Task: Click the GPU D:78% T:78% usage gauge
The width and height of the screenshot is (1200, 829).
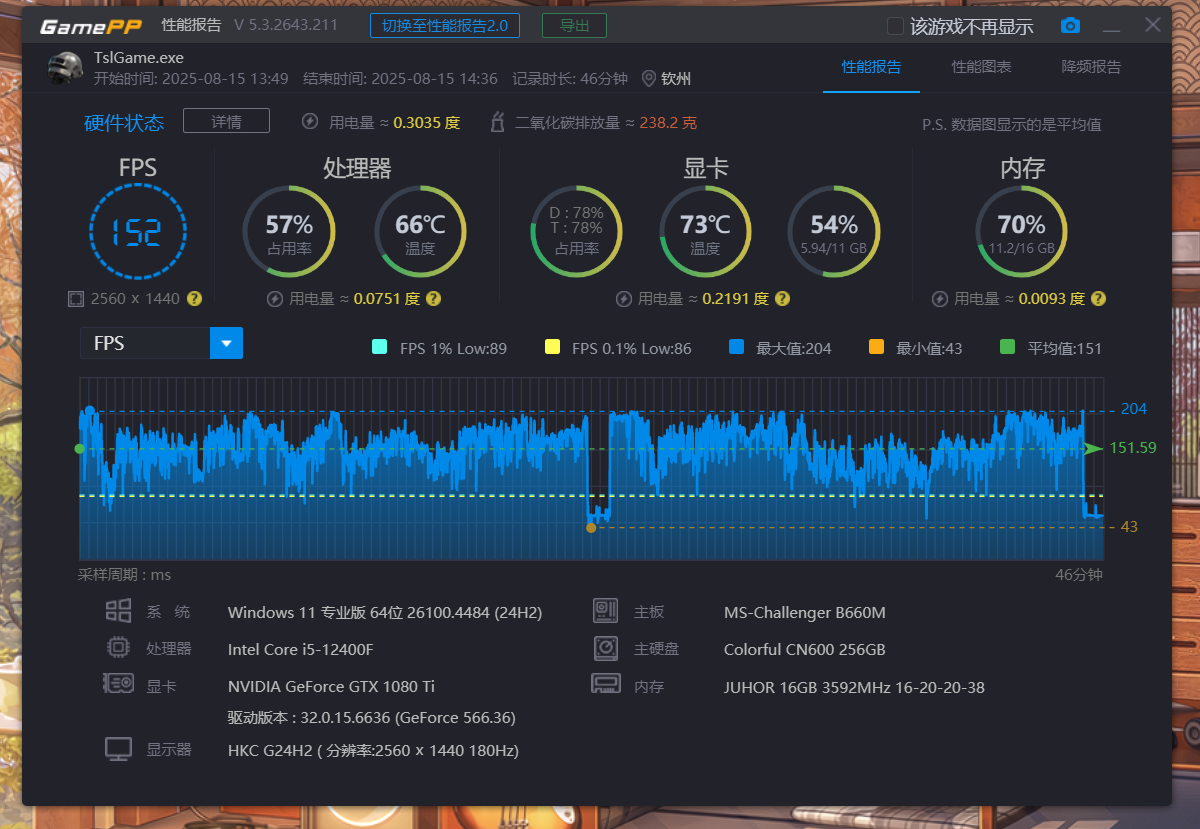Action: pyautogui.click(x=576, y=232)
